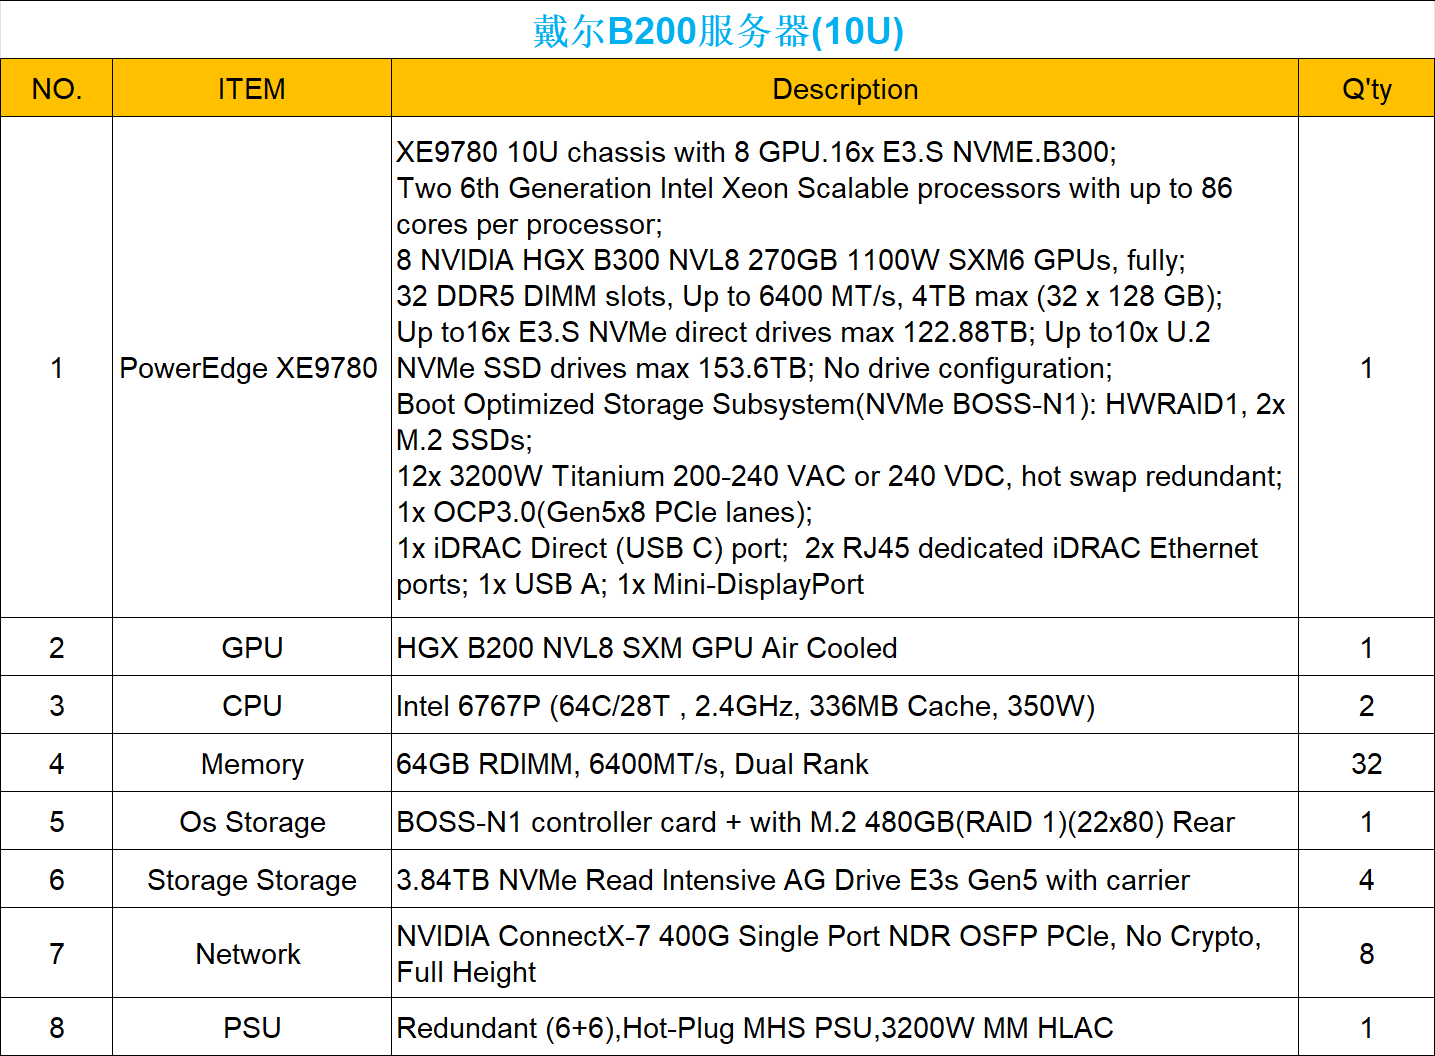The image size is (1435, 1056).
Task: Select the PowerEdge XE9780 item cell
Action: click(x=252, y=368)
